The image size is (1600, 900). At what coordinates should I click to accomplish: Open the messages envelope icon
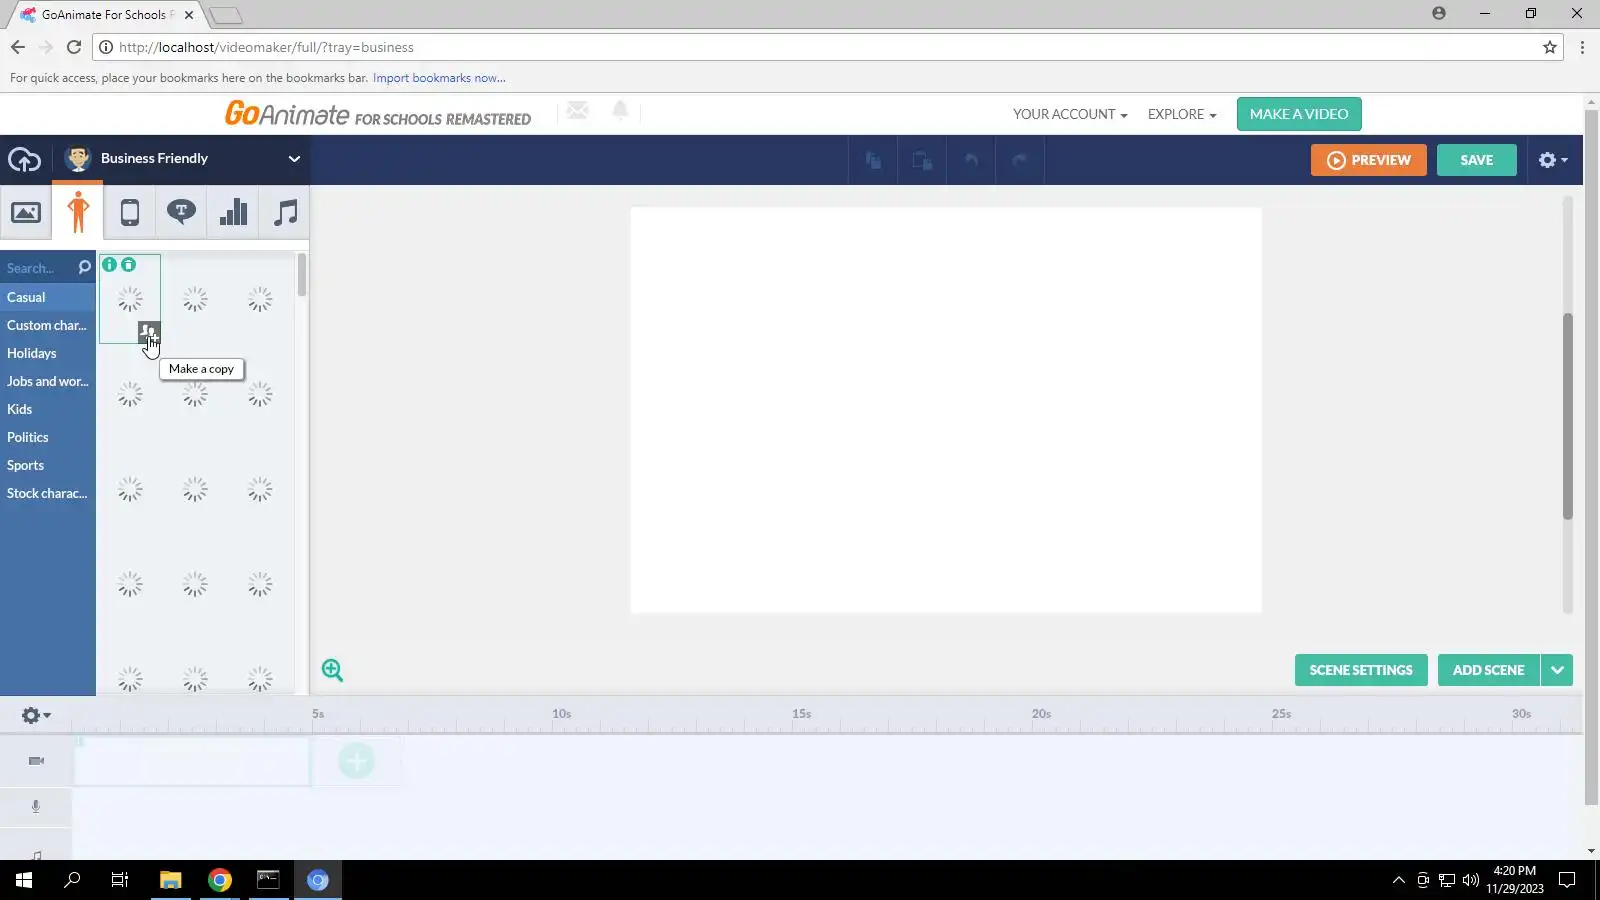tap(577, 111)
